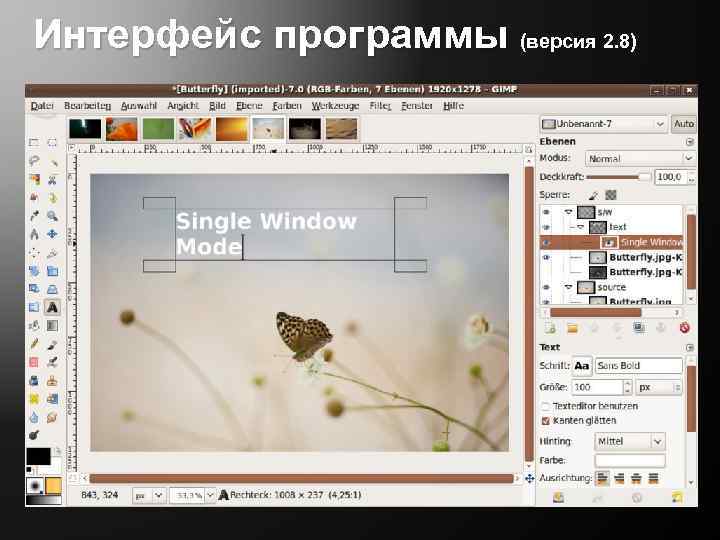This screenshot has width=720, height=540.
Task: Select the Rectangle Select tool
Action: coord(34,142)
